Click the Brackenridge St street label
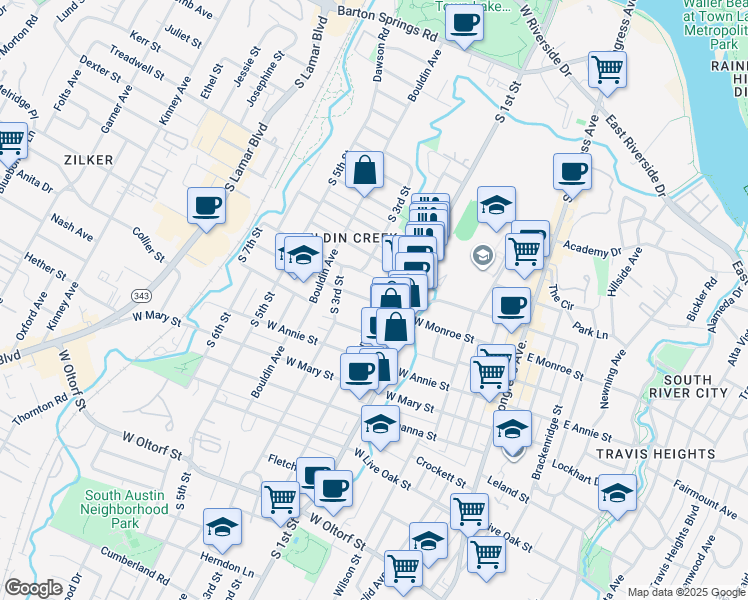 (x=548, y=443)
